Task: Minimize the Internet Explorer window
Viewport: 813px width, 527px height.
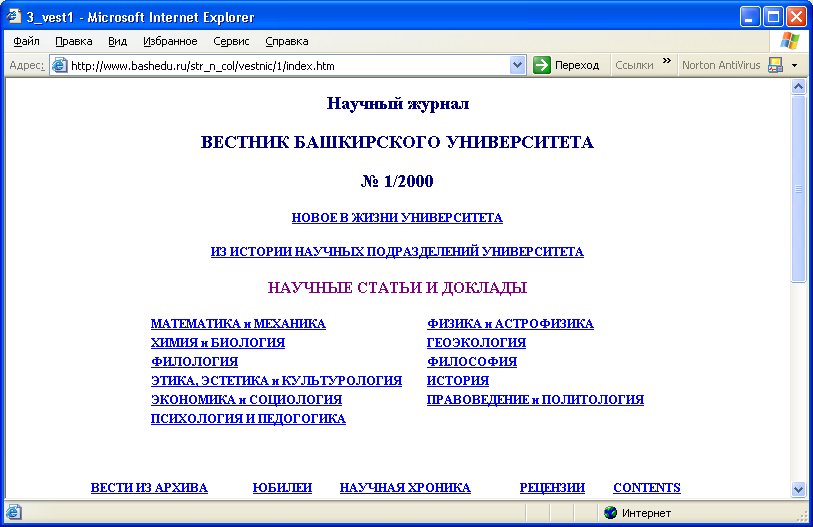Action: (749, 17)
